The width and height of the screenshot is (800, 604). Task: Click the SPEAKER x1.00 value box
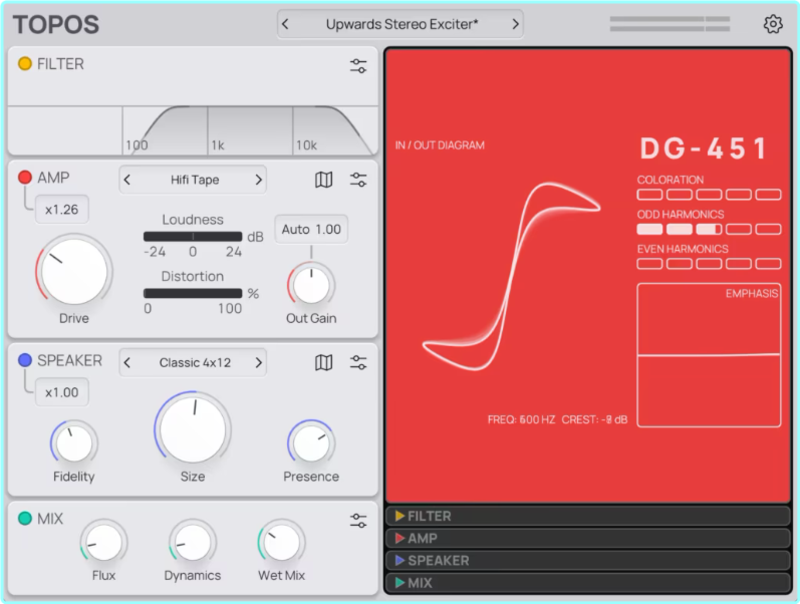62,392
